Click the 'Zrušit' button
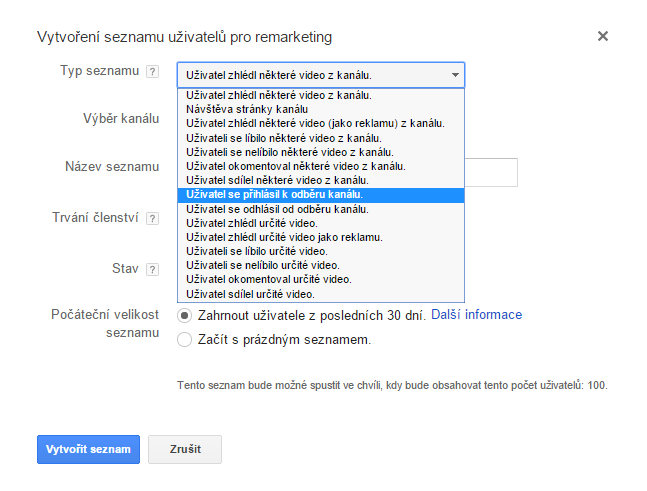The width and height of the screenshot is (647, 491). click(x=185, y=449)
